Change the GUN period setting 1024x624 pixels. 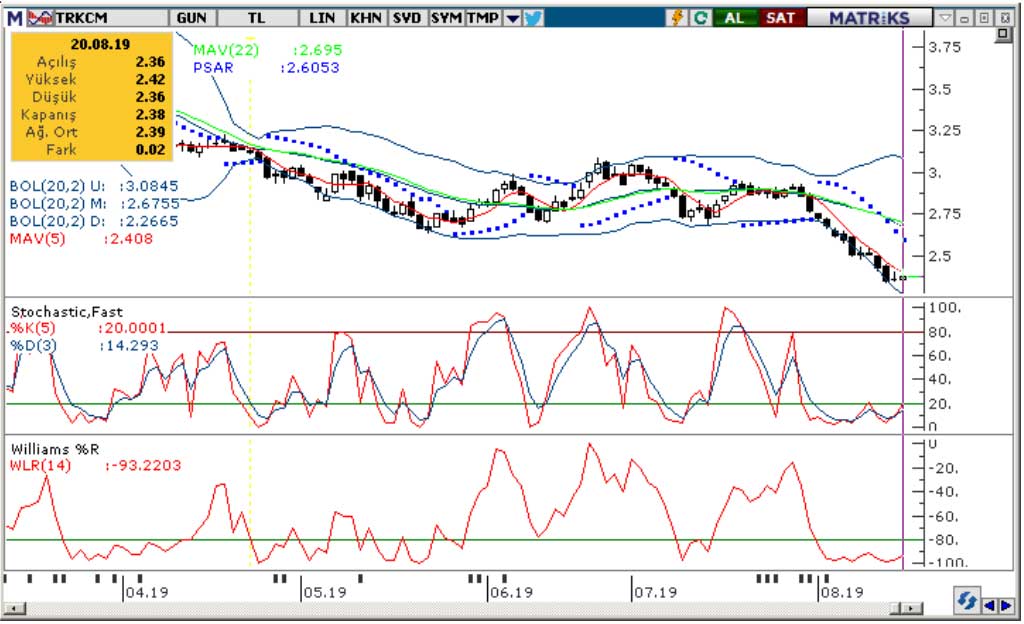(192, 18)
